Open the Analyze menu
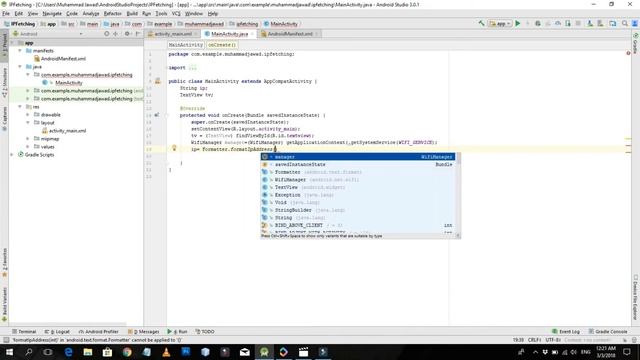 (91, 13)
